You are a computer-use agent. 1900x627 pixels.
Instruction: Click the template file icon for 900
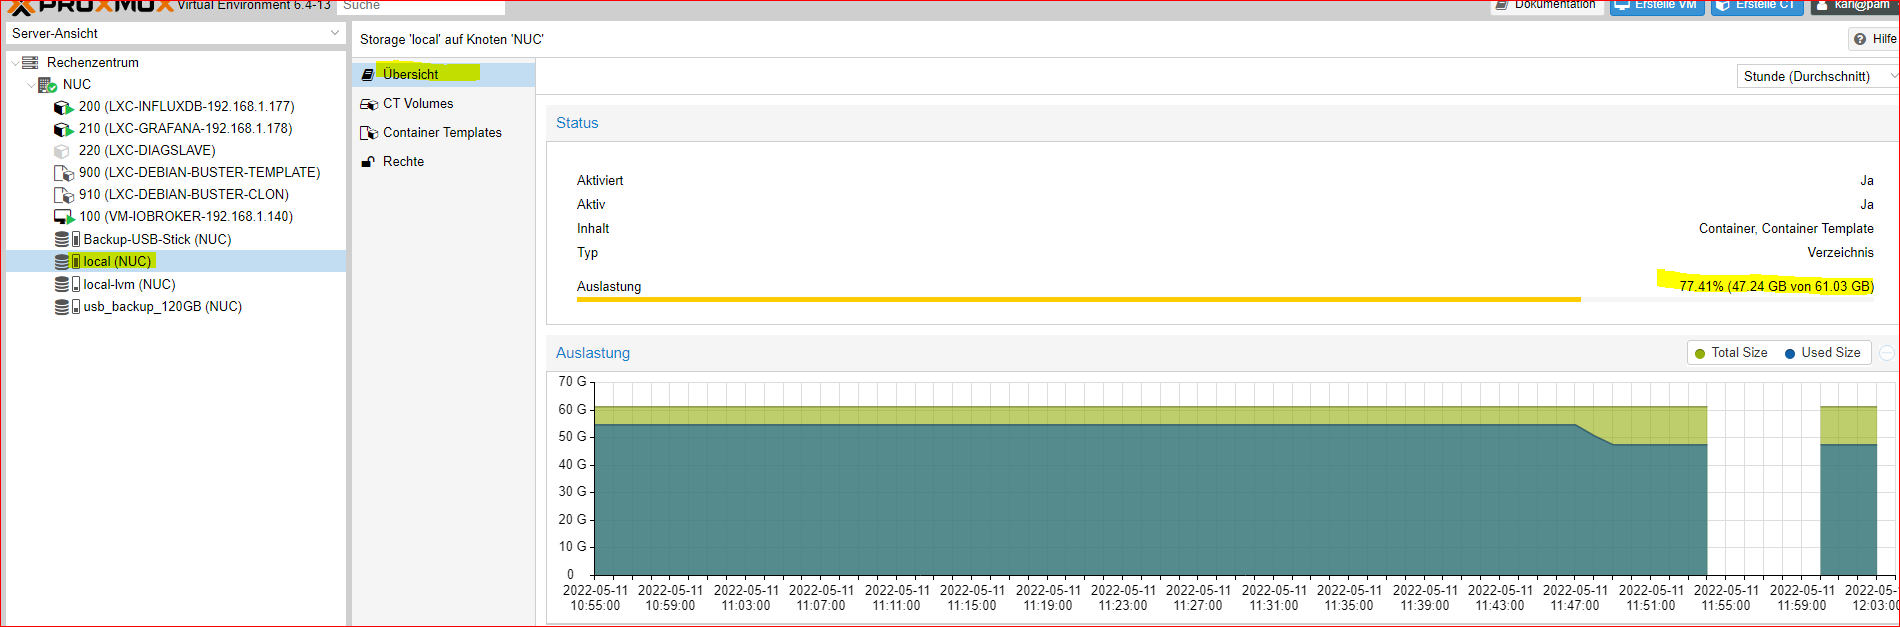point(63,172)
